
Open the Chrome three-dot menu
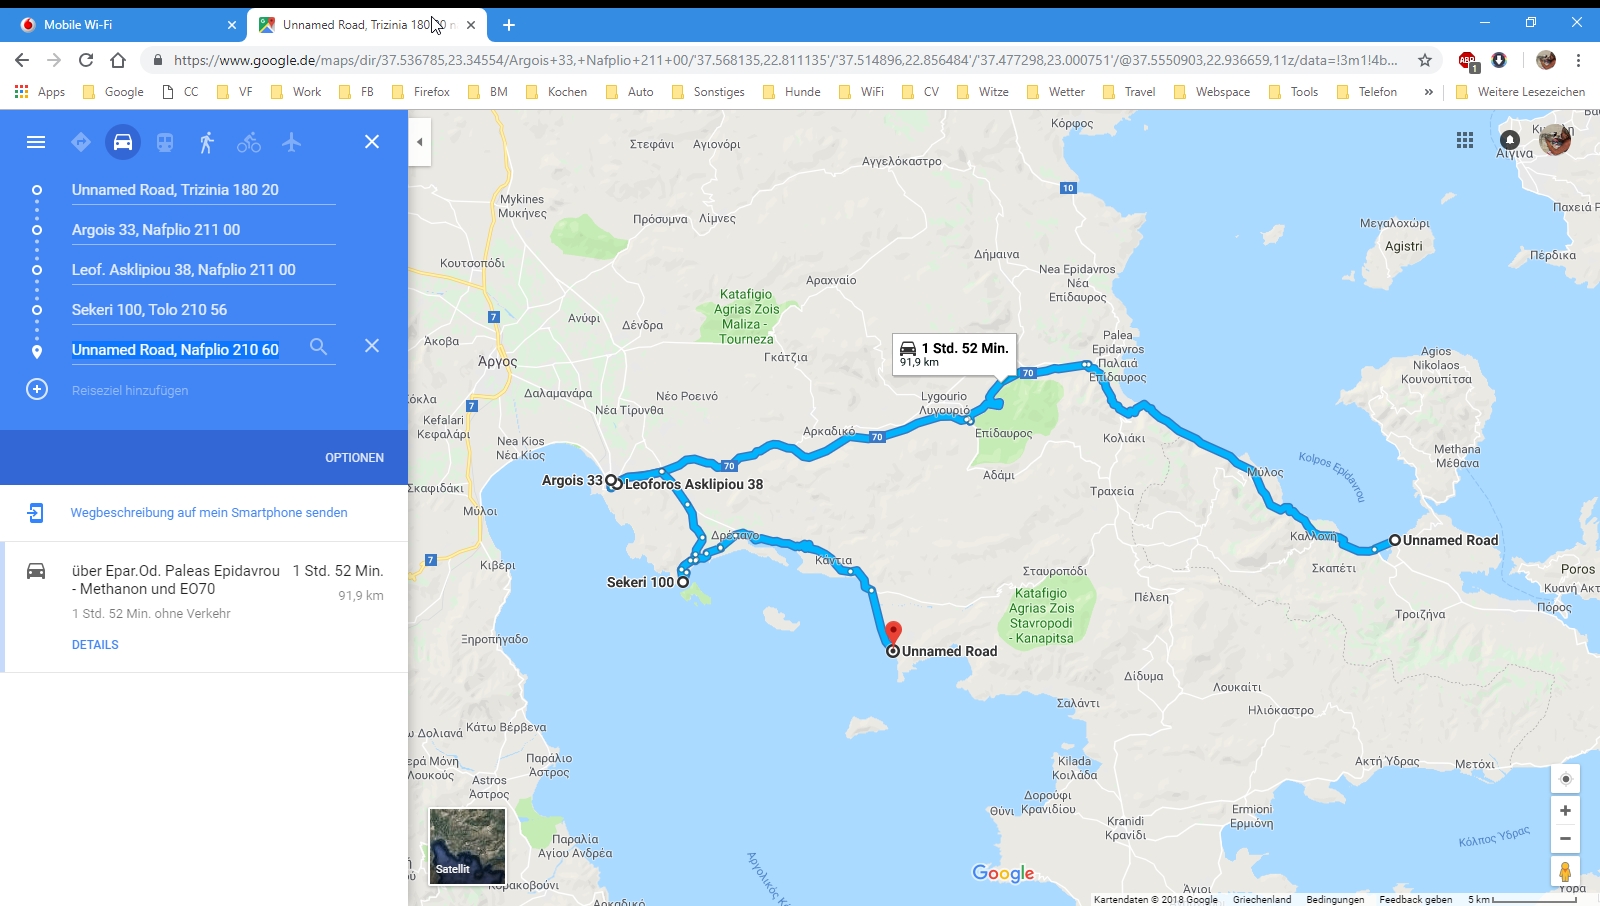point(1578,60)
